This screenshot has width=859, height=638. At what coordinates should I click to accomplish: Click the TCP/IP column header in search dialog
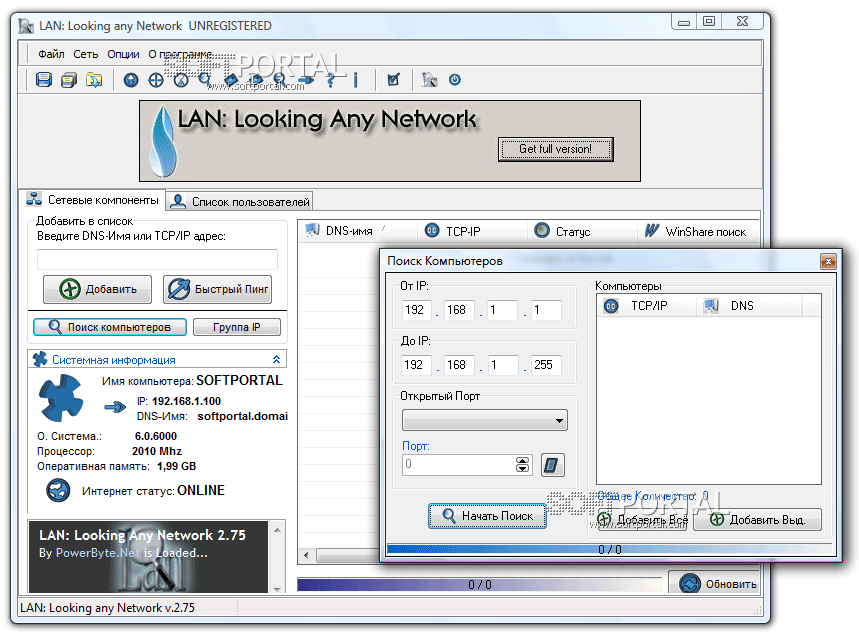[x=646, y=306]
